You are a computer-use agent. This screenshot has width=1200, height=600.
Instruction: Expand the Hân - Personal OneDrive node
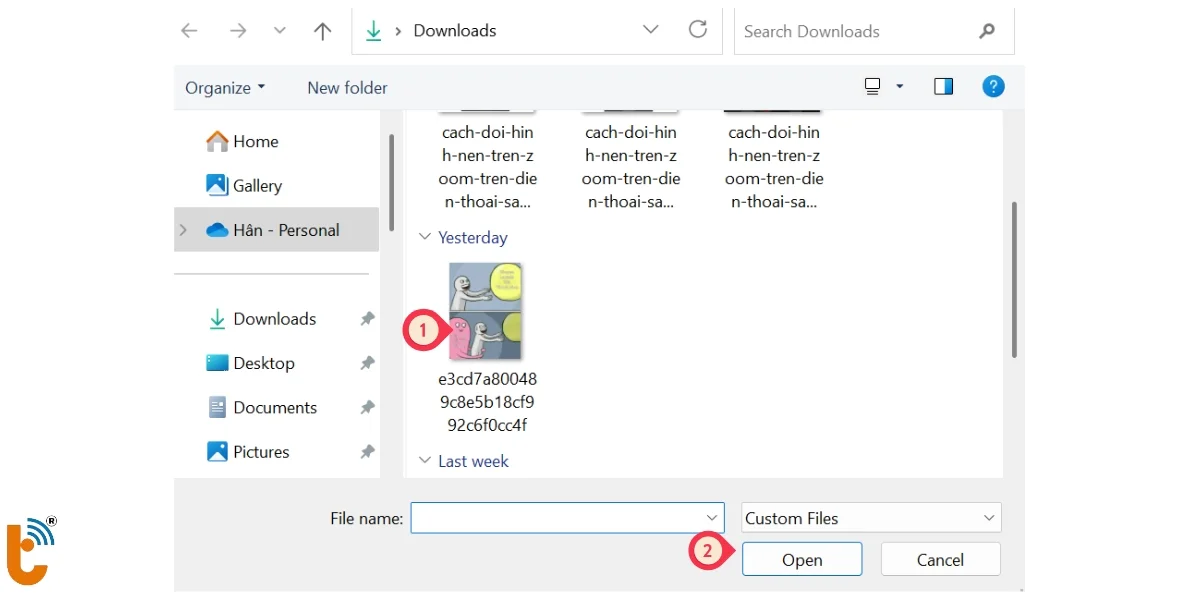click(x=183, y=230)
